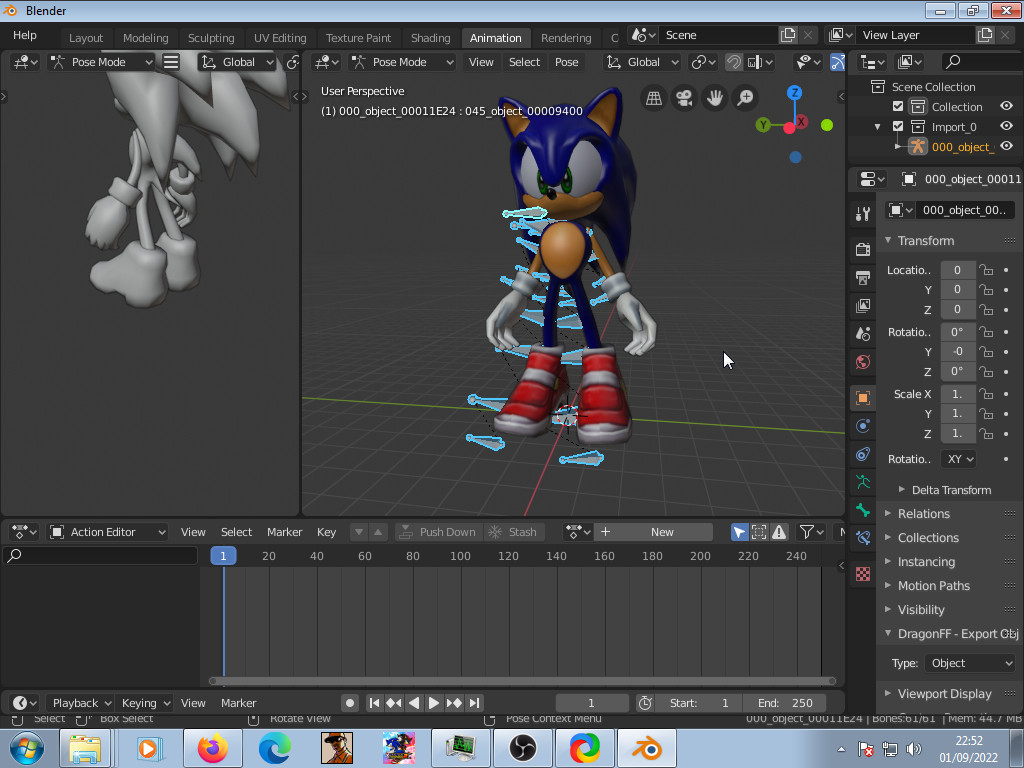Image resolution: width=1024 pixels, height=768 pixels.
Task: Open the Pose menu in the viewport header
Action: click(x=567, y=62)
